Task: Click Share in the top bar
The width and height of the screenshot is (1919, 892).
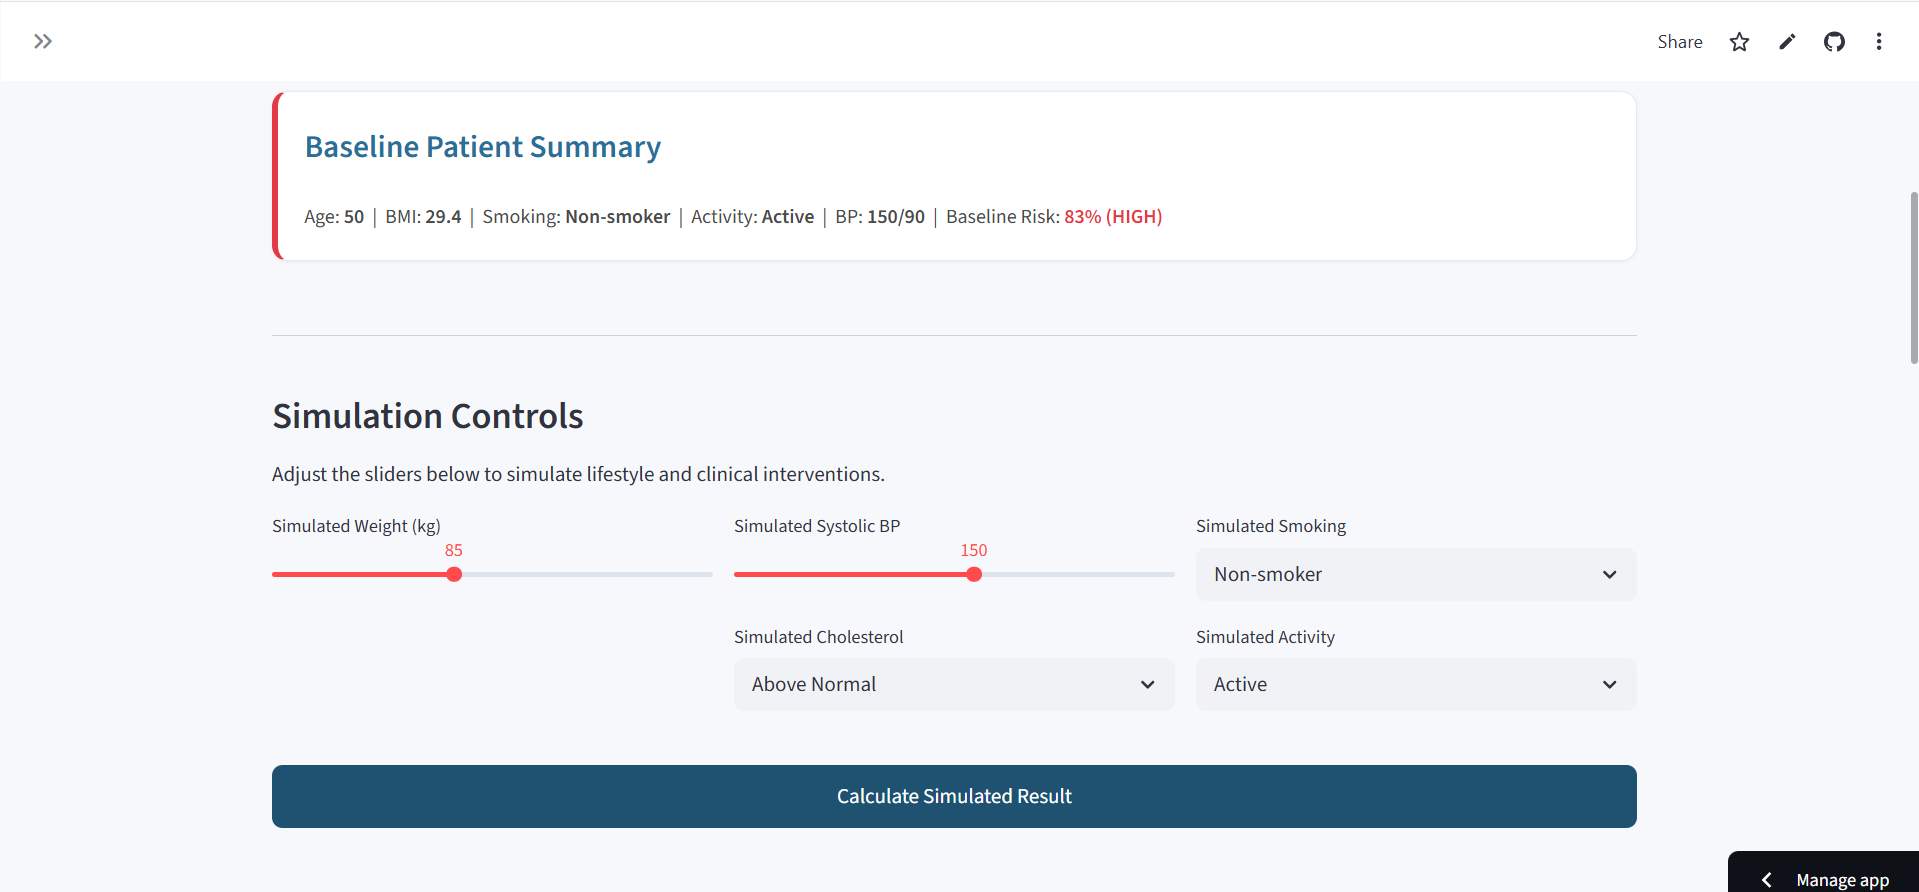Action: tap(1679, 42)
